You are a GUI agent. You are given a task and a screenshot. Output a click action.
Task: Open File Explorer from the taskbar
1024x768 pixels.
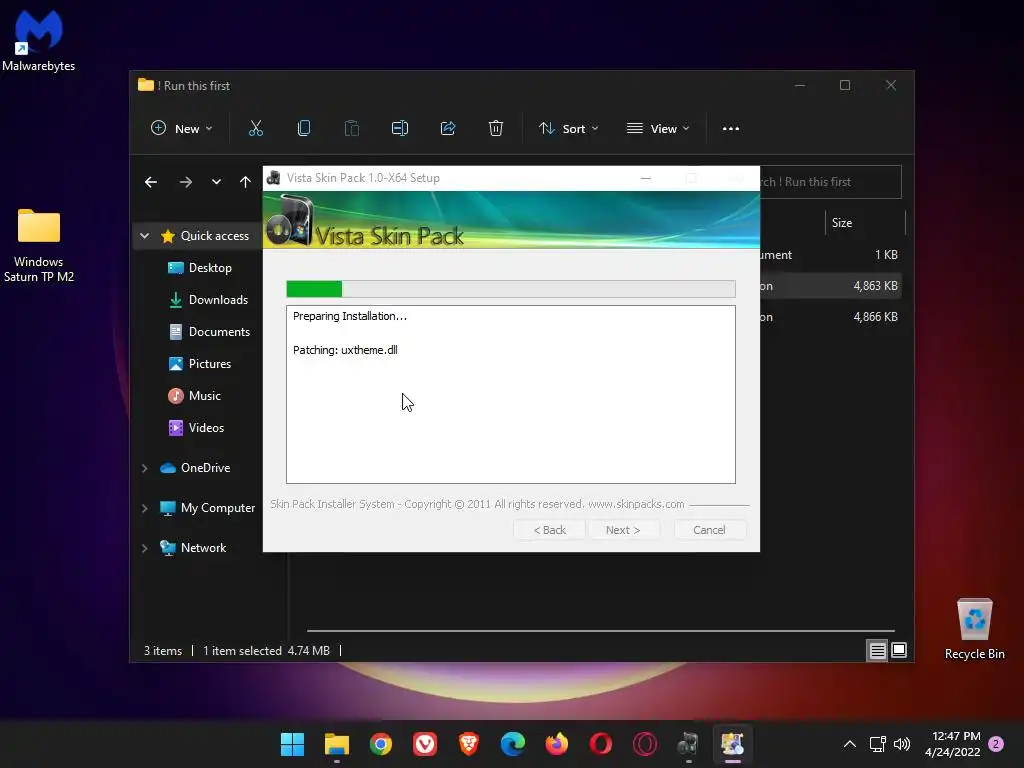[x=337, y=744]
